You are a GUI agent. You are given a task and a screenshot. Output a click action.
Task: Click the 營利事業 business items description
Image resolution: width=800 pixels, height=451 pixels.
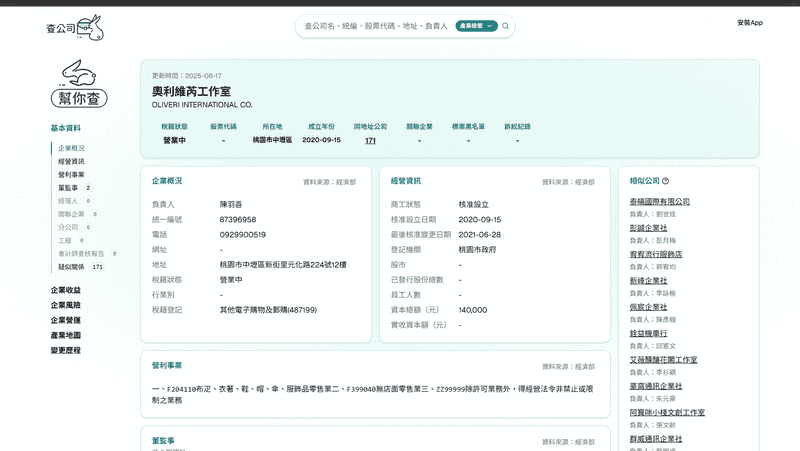372,394
